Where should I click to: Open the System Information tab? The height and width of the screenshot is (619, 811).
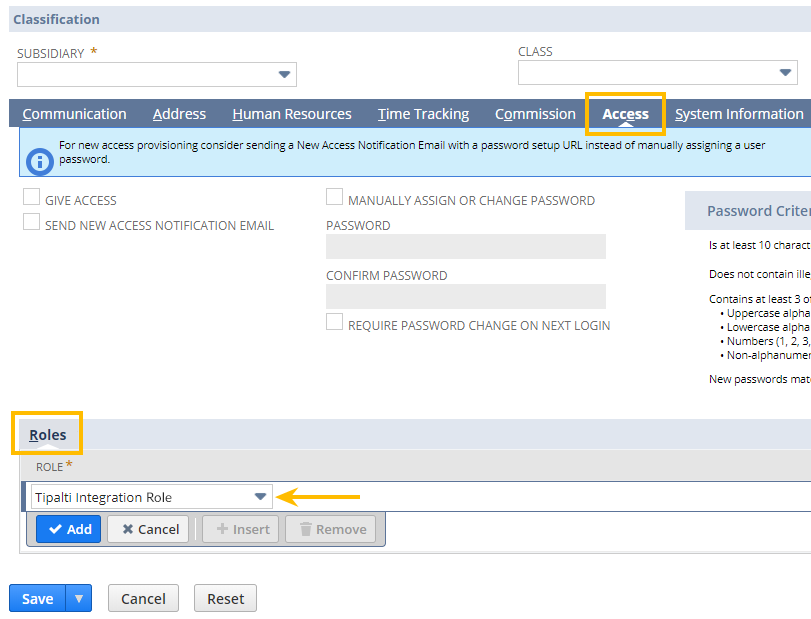[x=739, y=114]
